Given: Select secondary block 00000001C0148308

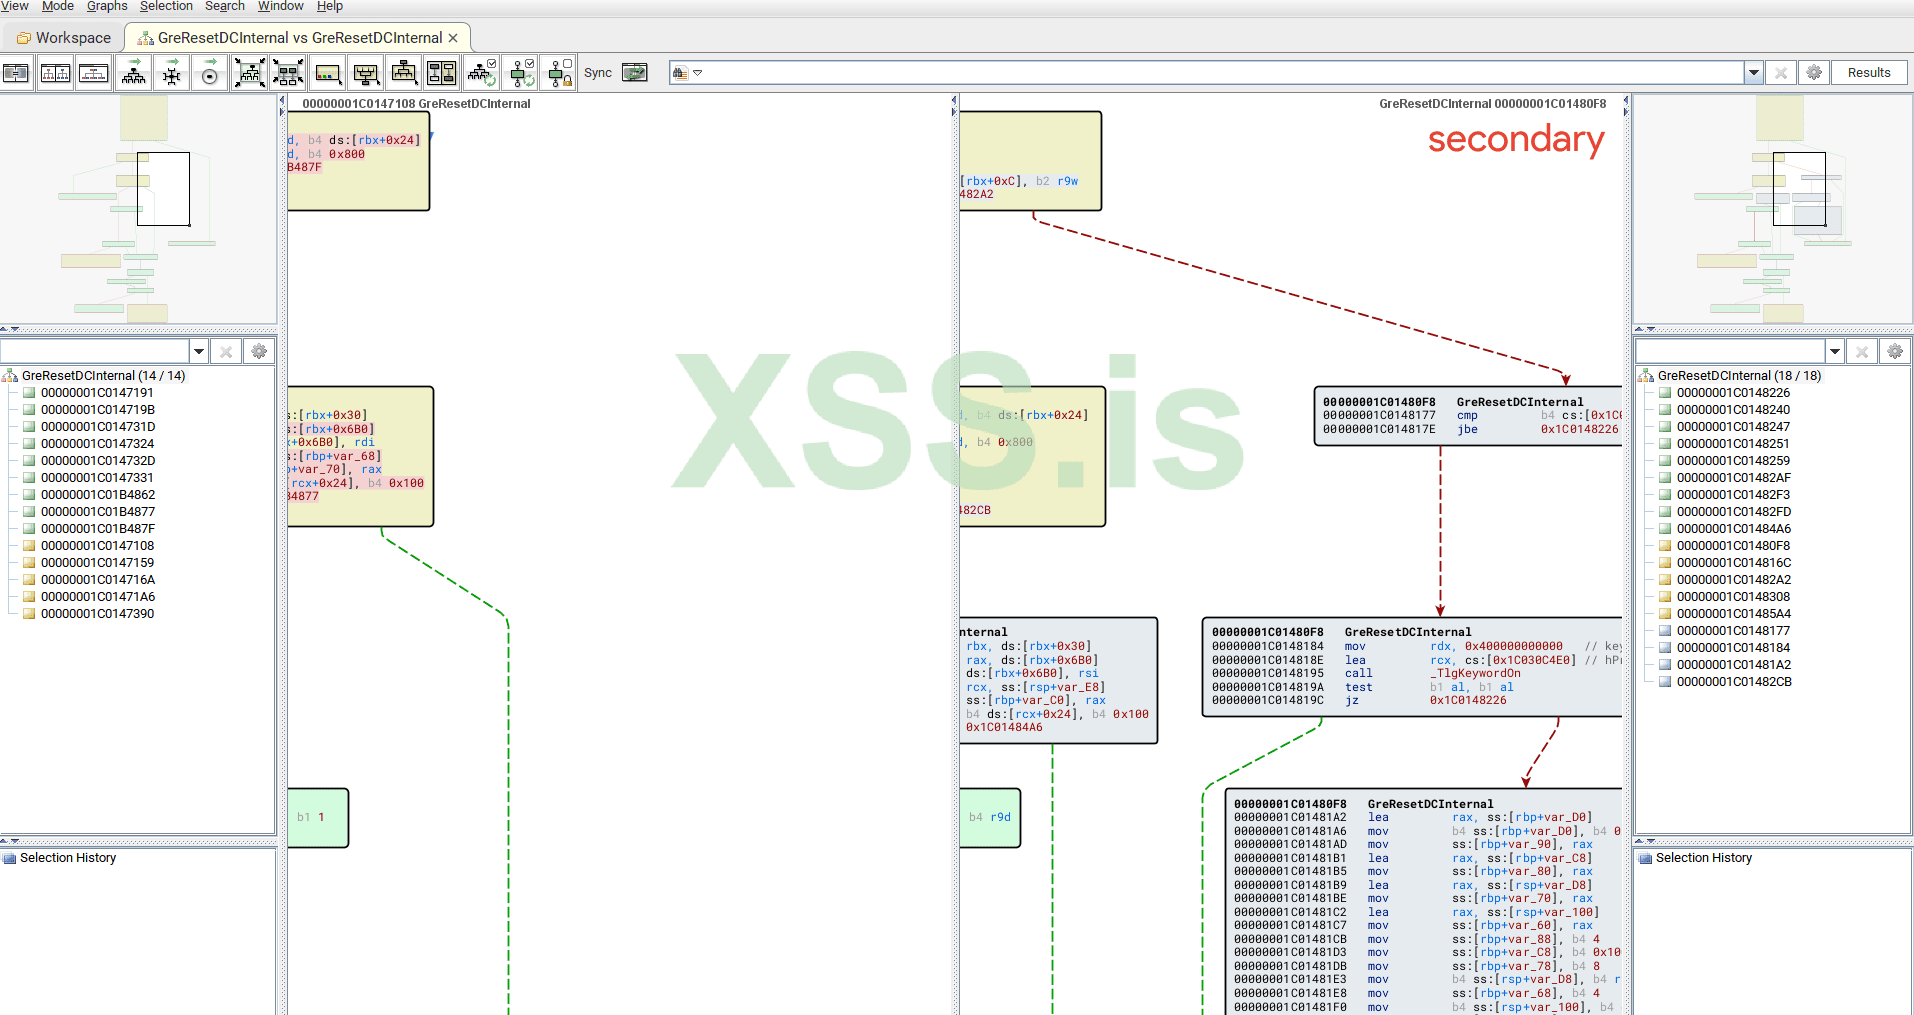Looking at the screenshot, I should click(x=1733, y=597).
